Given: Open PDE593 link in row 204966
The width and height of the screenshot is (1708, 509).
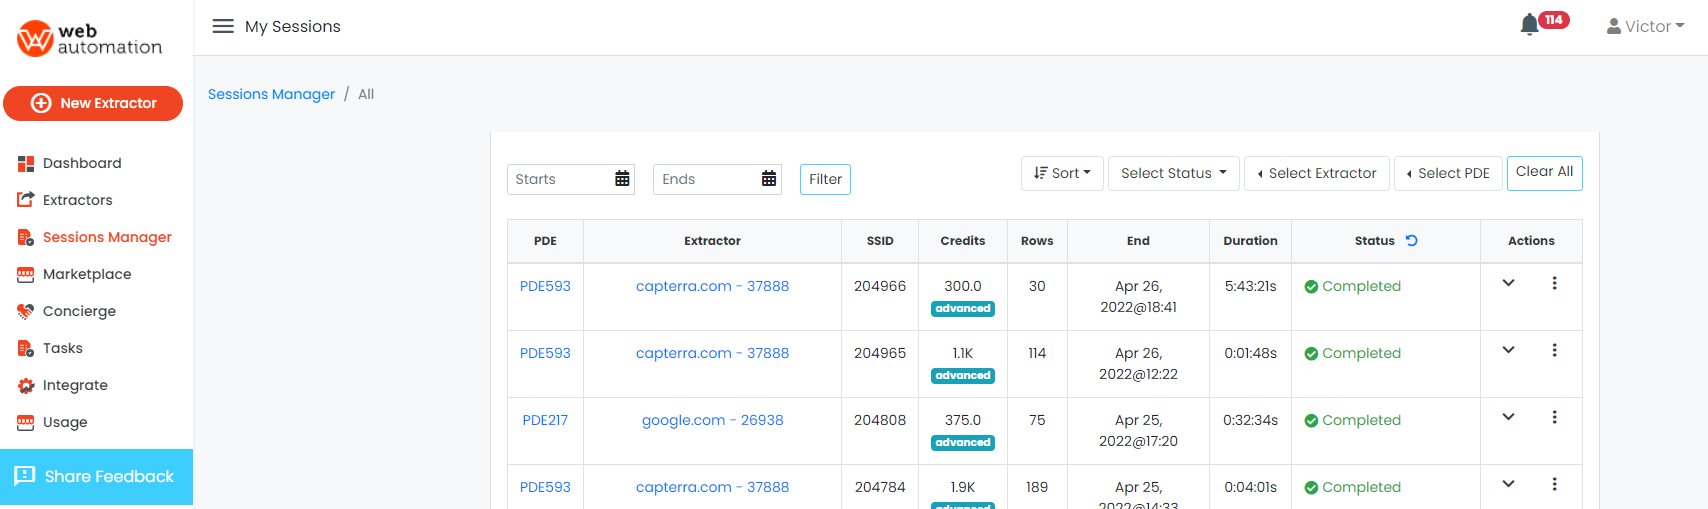Looking at the screenshot, I should (x=545, y=286).
